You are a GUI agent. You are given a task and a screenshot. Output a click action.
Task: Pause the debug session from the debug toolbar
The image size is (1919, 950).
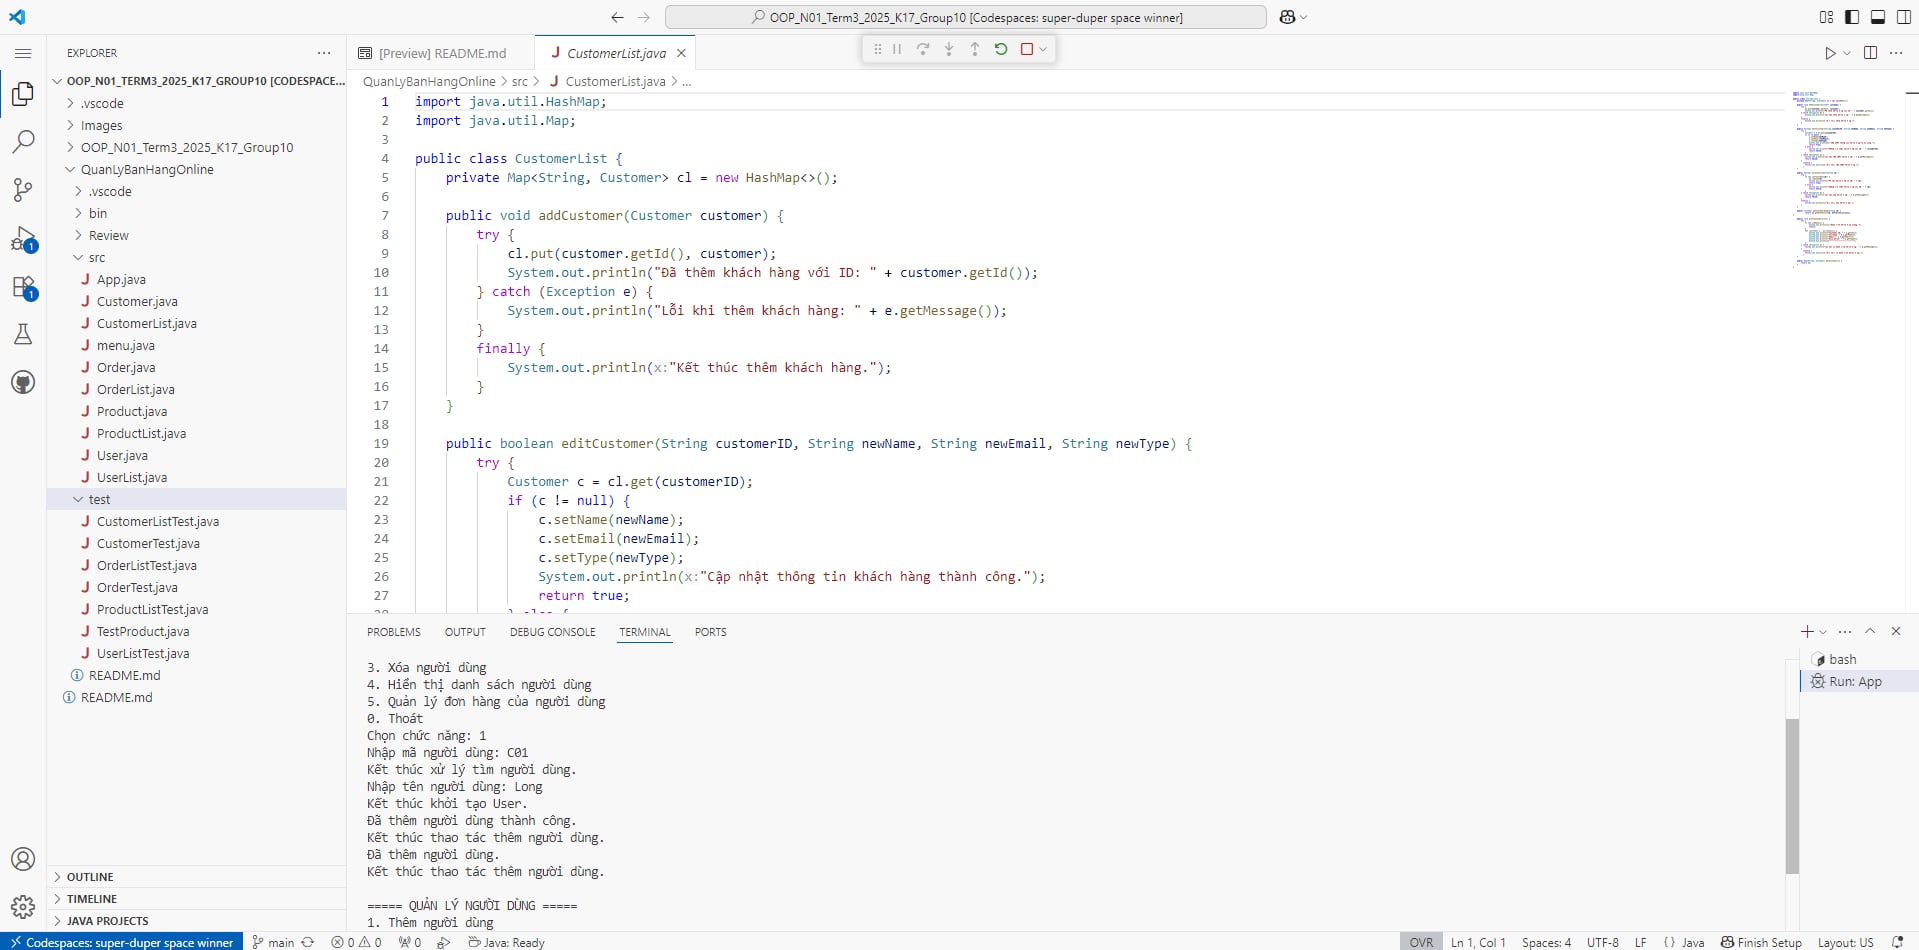click(x=897, y=49)
